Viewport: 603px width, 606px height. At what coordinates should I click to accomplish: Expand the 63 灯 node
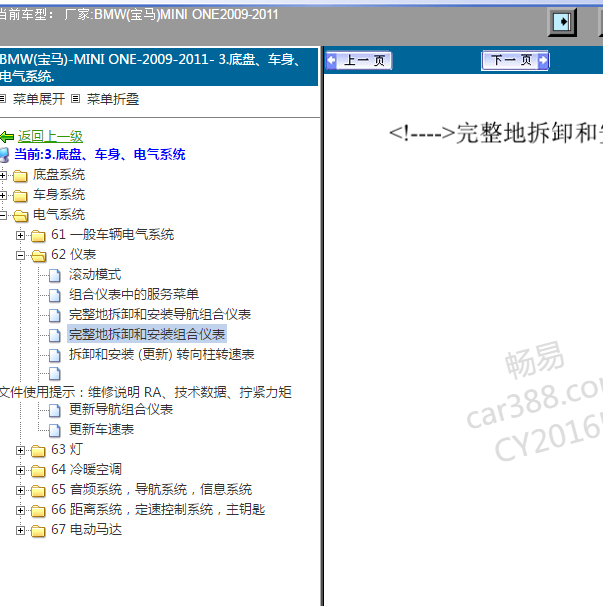[x=20, y=450]
